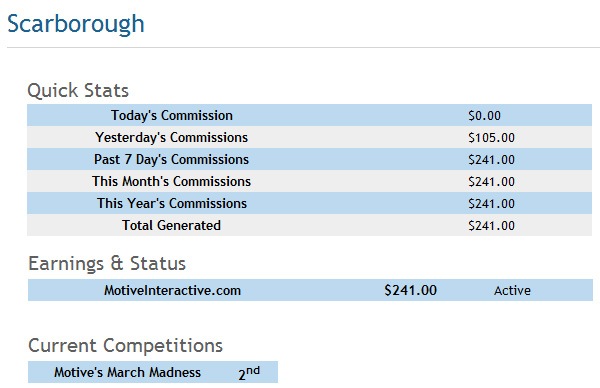Select the bold $241.00 earnings amount
This screenshot has width=600, height=388.
click(x=411, y=290)
